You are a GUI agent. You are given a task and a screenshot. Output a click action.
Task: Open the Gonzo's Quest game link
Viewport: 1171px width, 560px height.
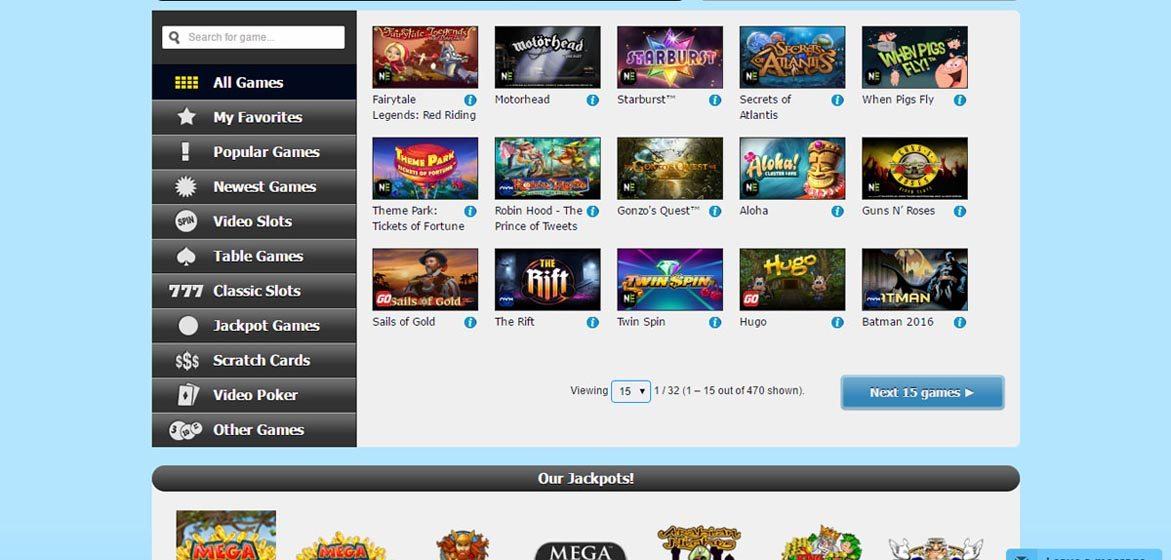659,211
